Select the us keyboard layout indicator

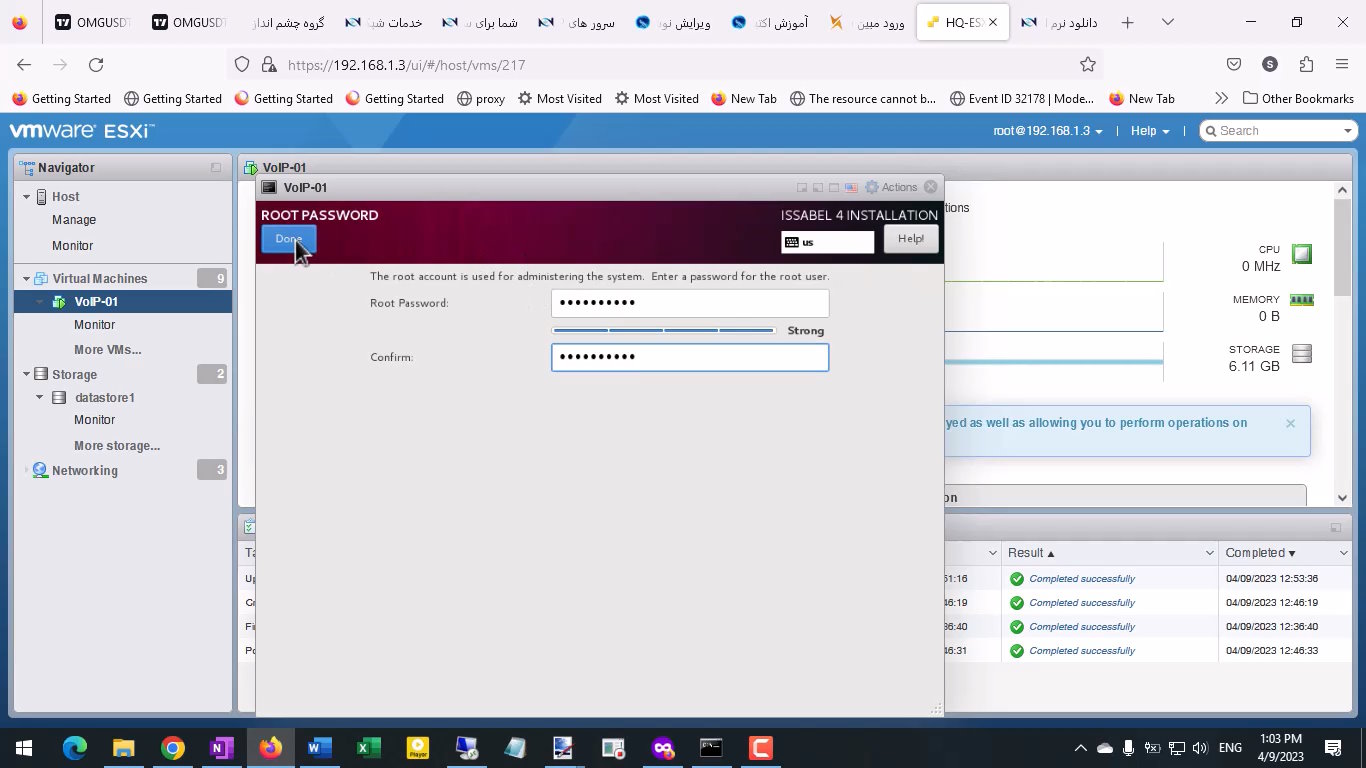click(x=828, y=242)
